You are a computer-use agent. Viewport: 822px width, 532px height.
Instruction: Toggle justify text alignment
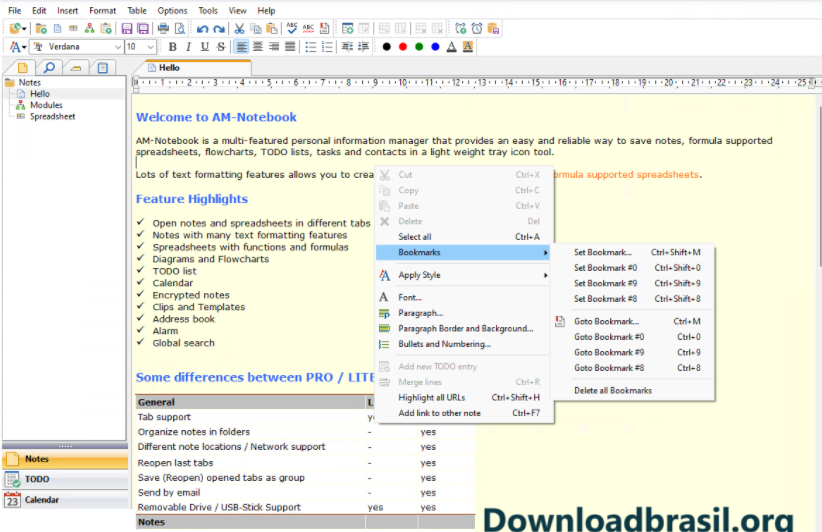coord(290,47)
